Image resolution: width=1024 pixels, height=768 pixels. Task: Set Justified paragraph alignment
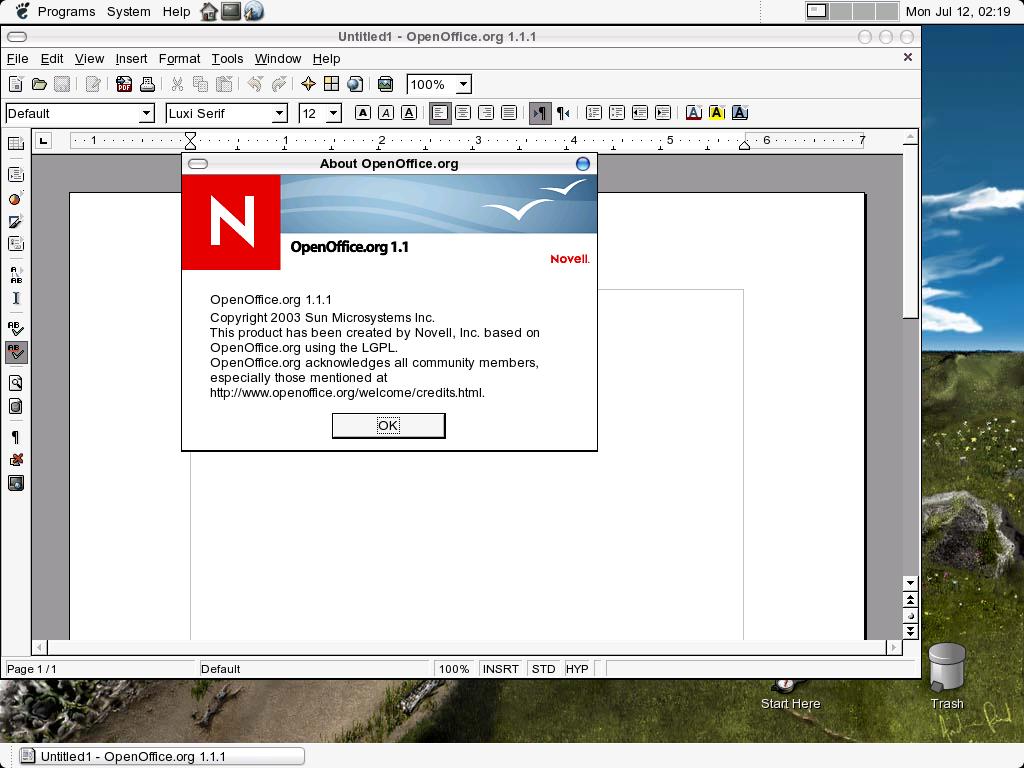pyautogui.click(x=509, y=113)
